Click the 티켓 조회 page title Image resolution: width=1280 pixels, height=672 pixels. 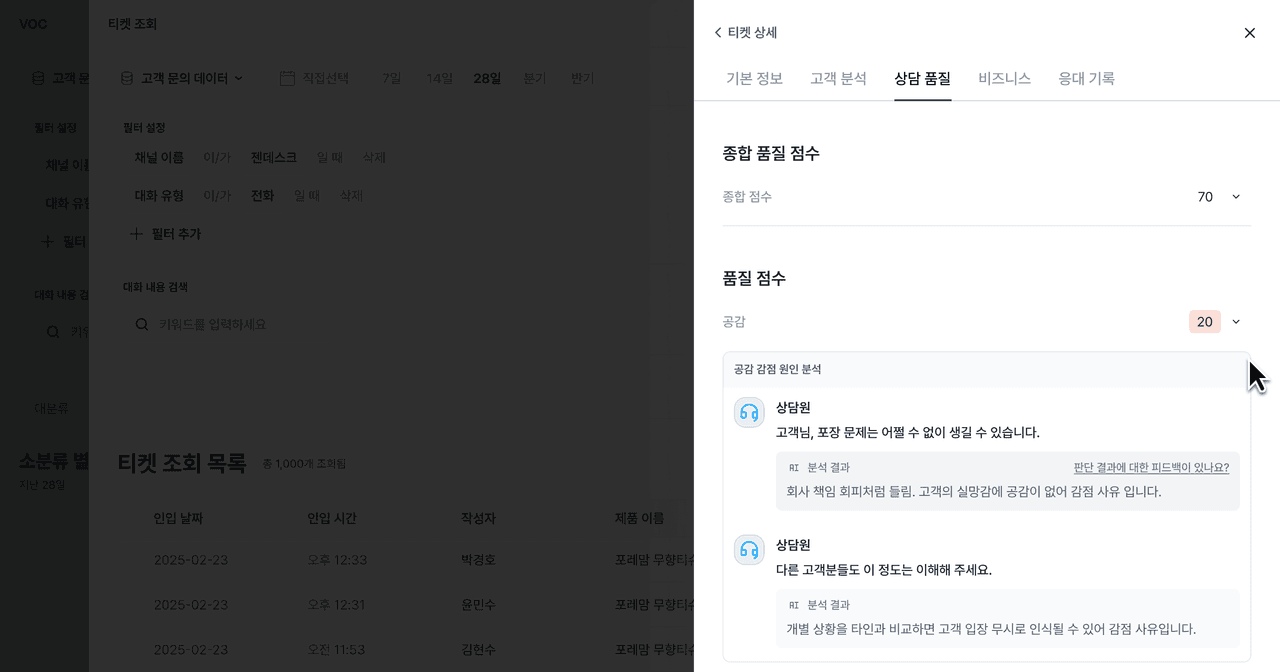132,24
